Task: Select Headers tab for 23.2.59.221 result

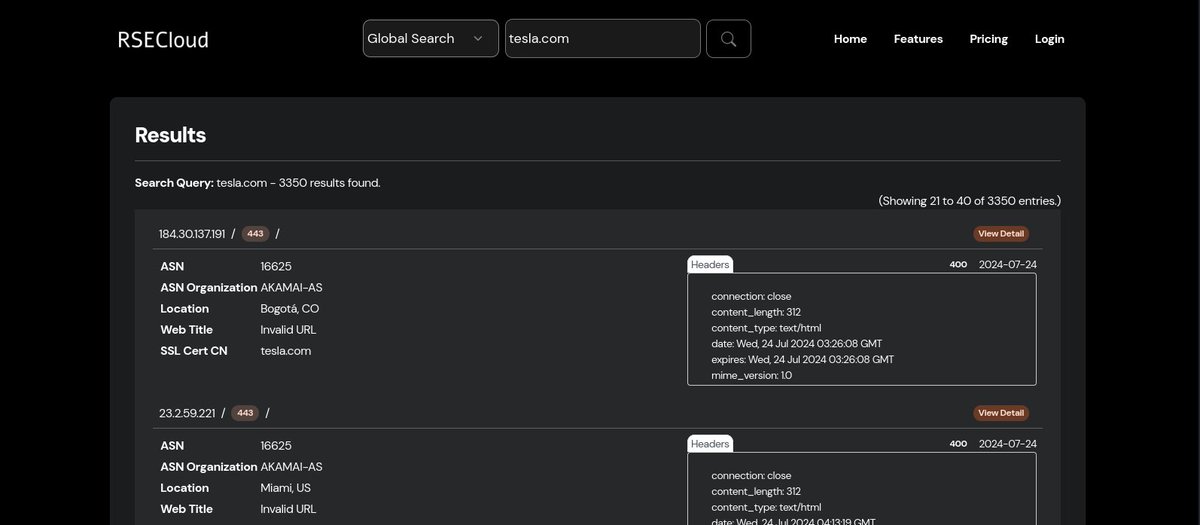Action: (710, 444)
